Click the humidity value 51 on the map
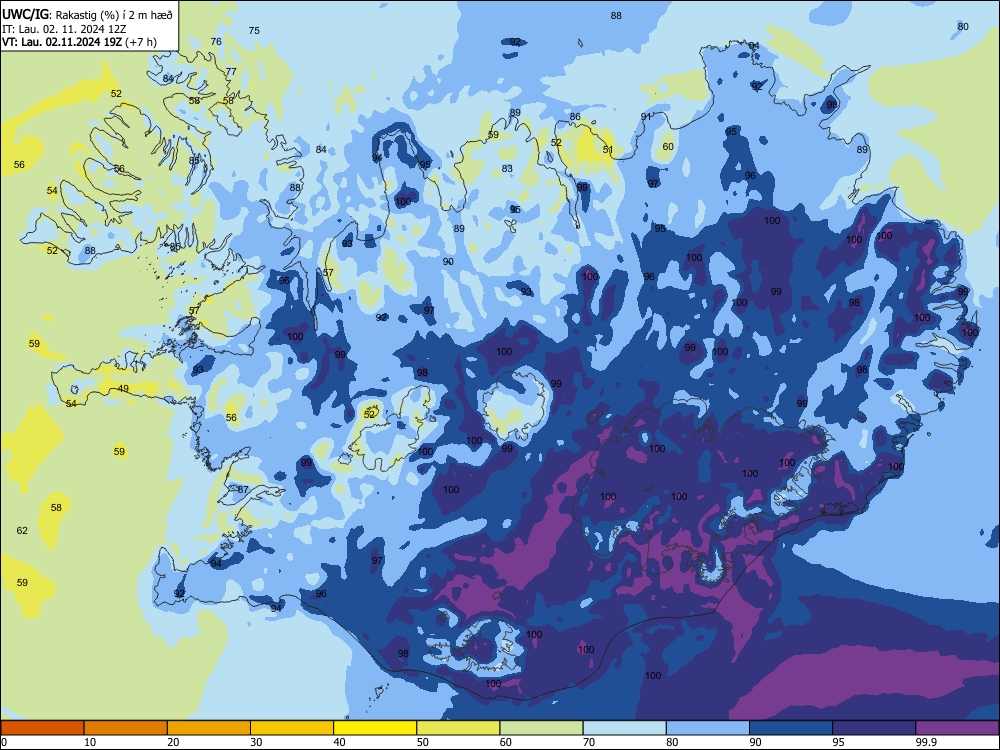This screenshot has height=750, width=1000. 608,151
